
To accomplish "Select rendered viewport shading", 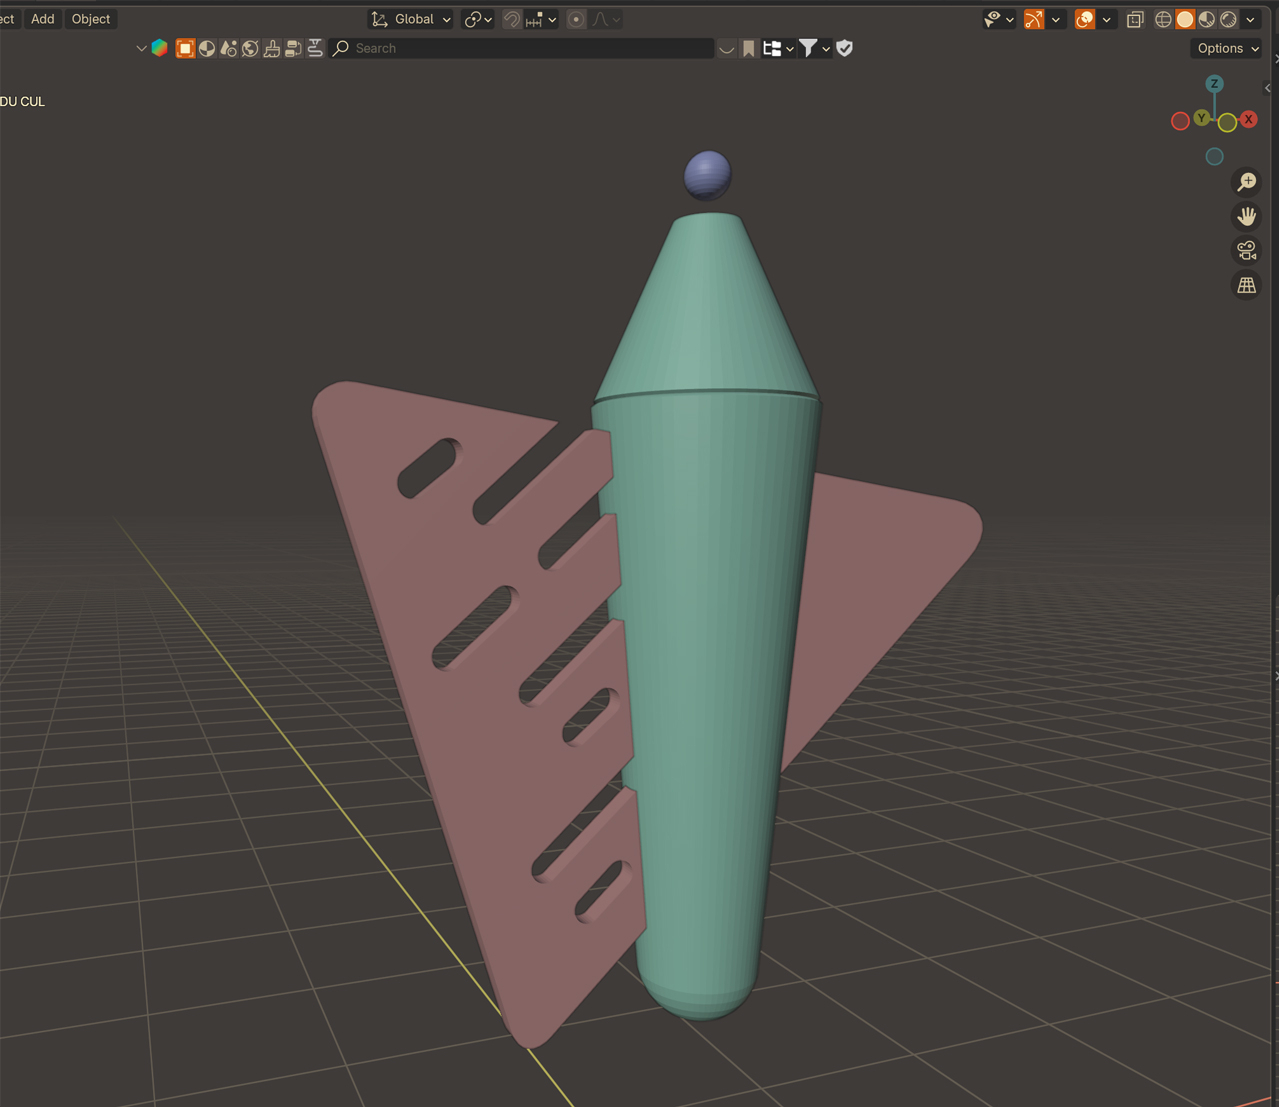I will coord(1229,19).
